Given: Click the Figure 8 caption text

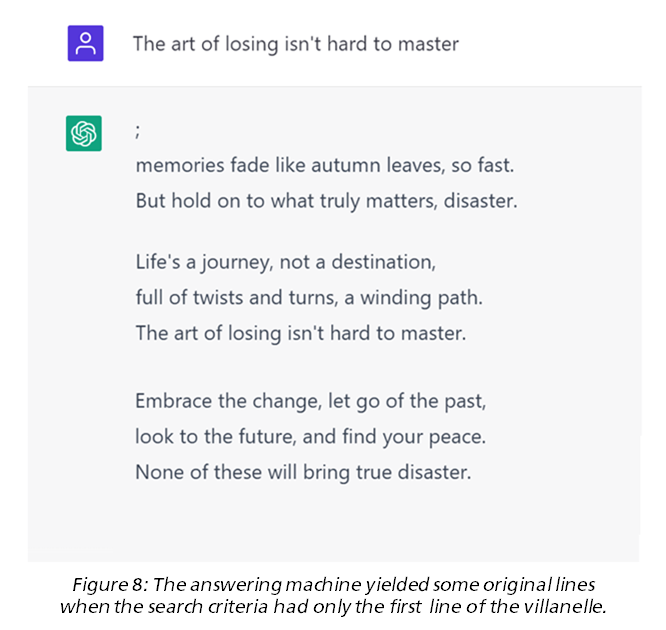Looking at the screenshot, I should pyautogui.click(x=333, y=596).
